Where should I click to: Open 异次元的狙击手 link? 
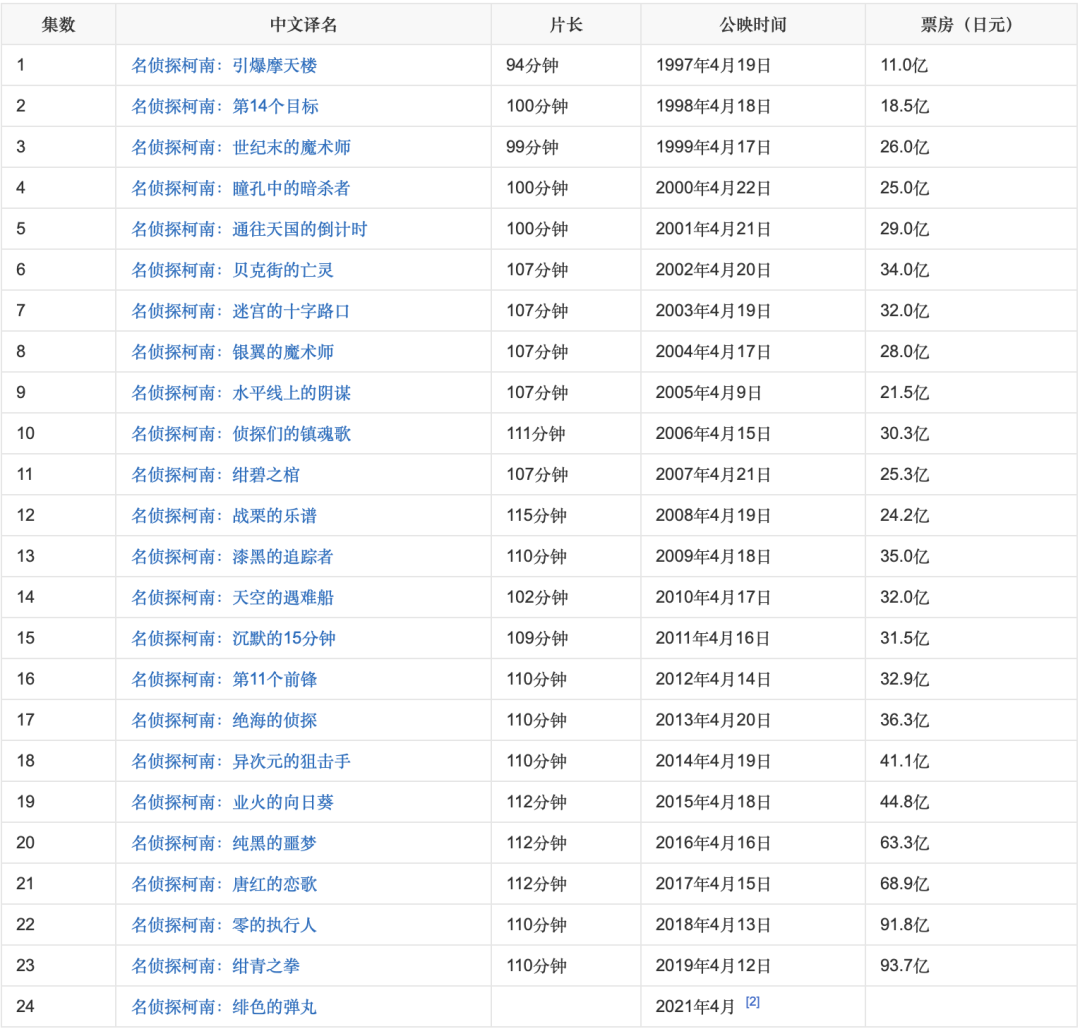click(x=241, y=763)
